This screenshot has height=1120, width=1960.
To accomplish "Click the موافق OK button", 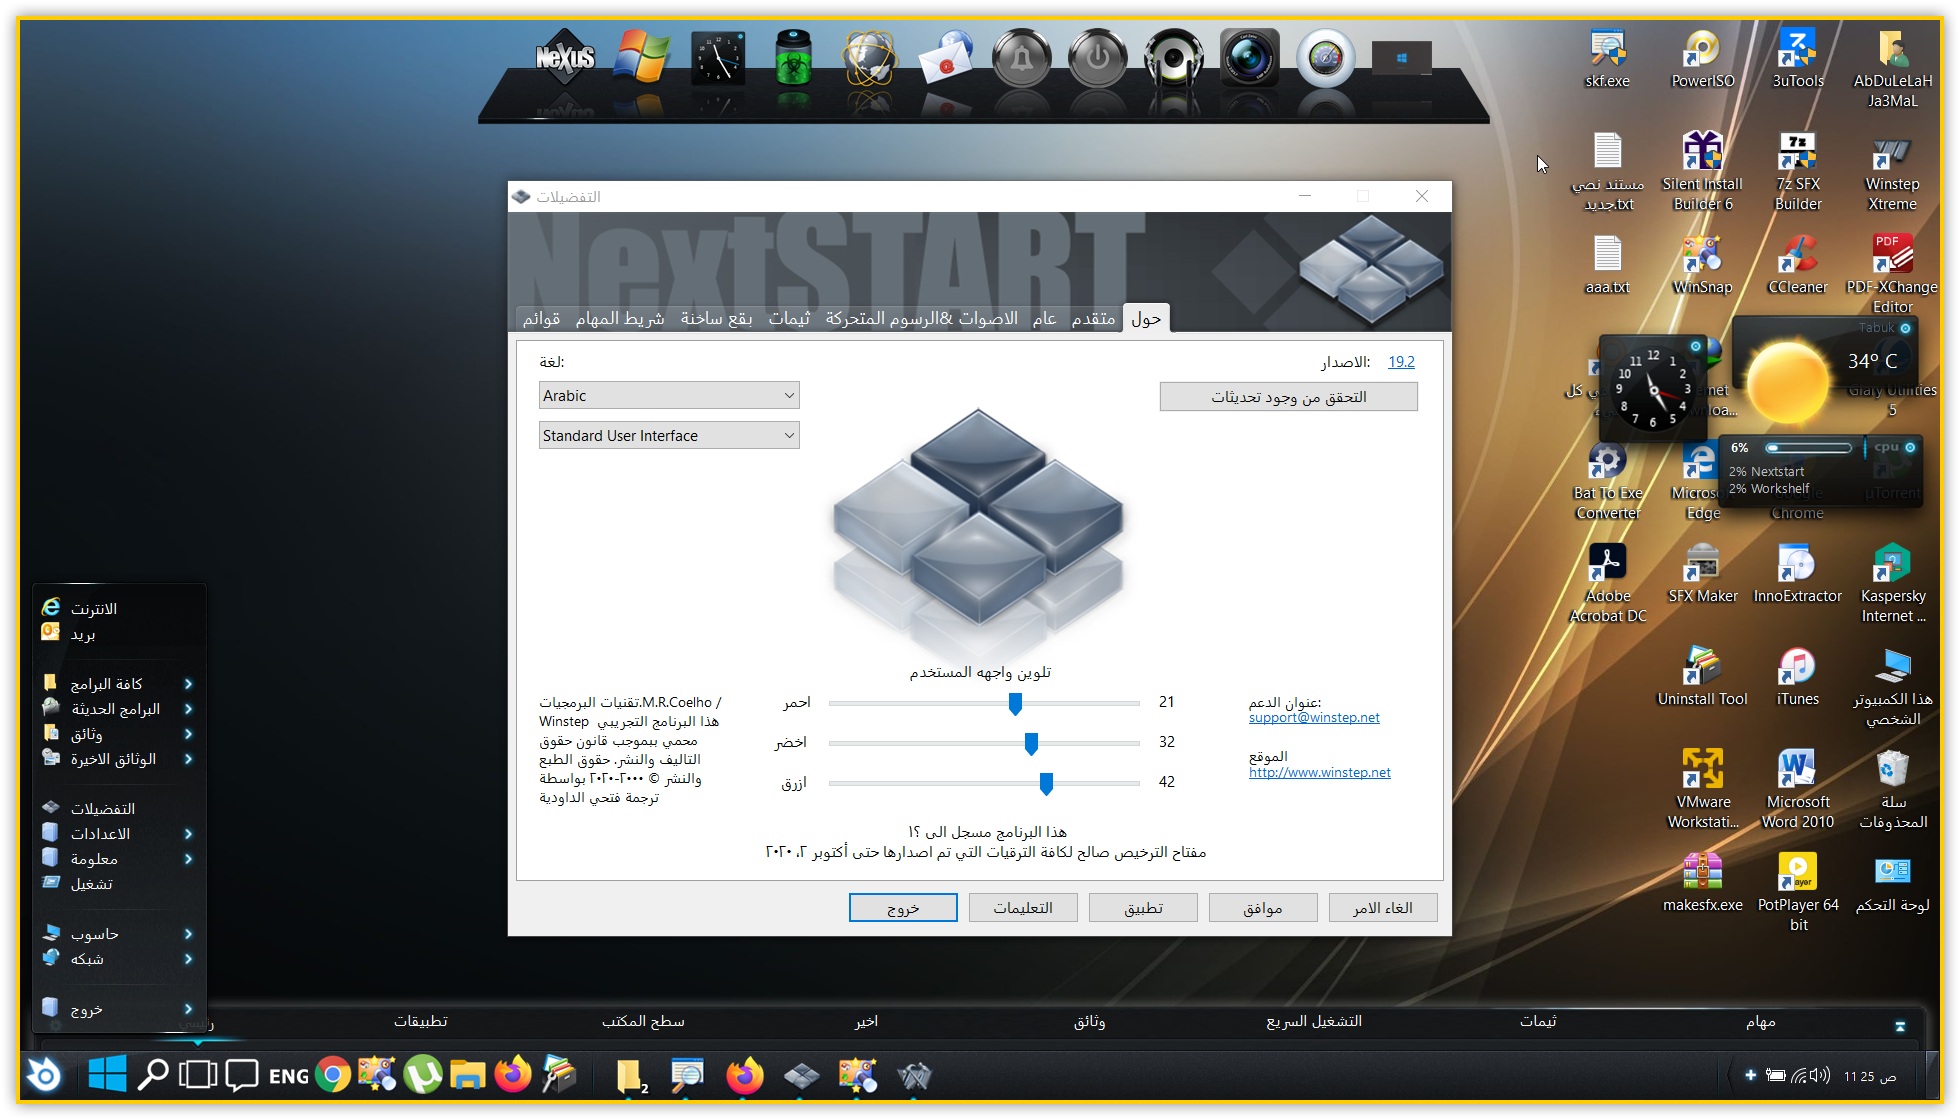I will pyautogui.click(x=1263, y=908).
